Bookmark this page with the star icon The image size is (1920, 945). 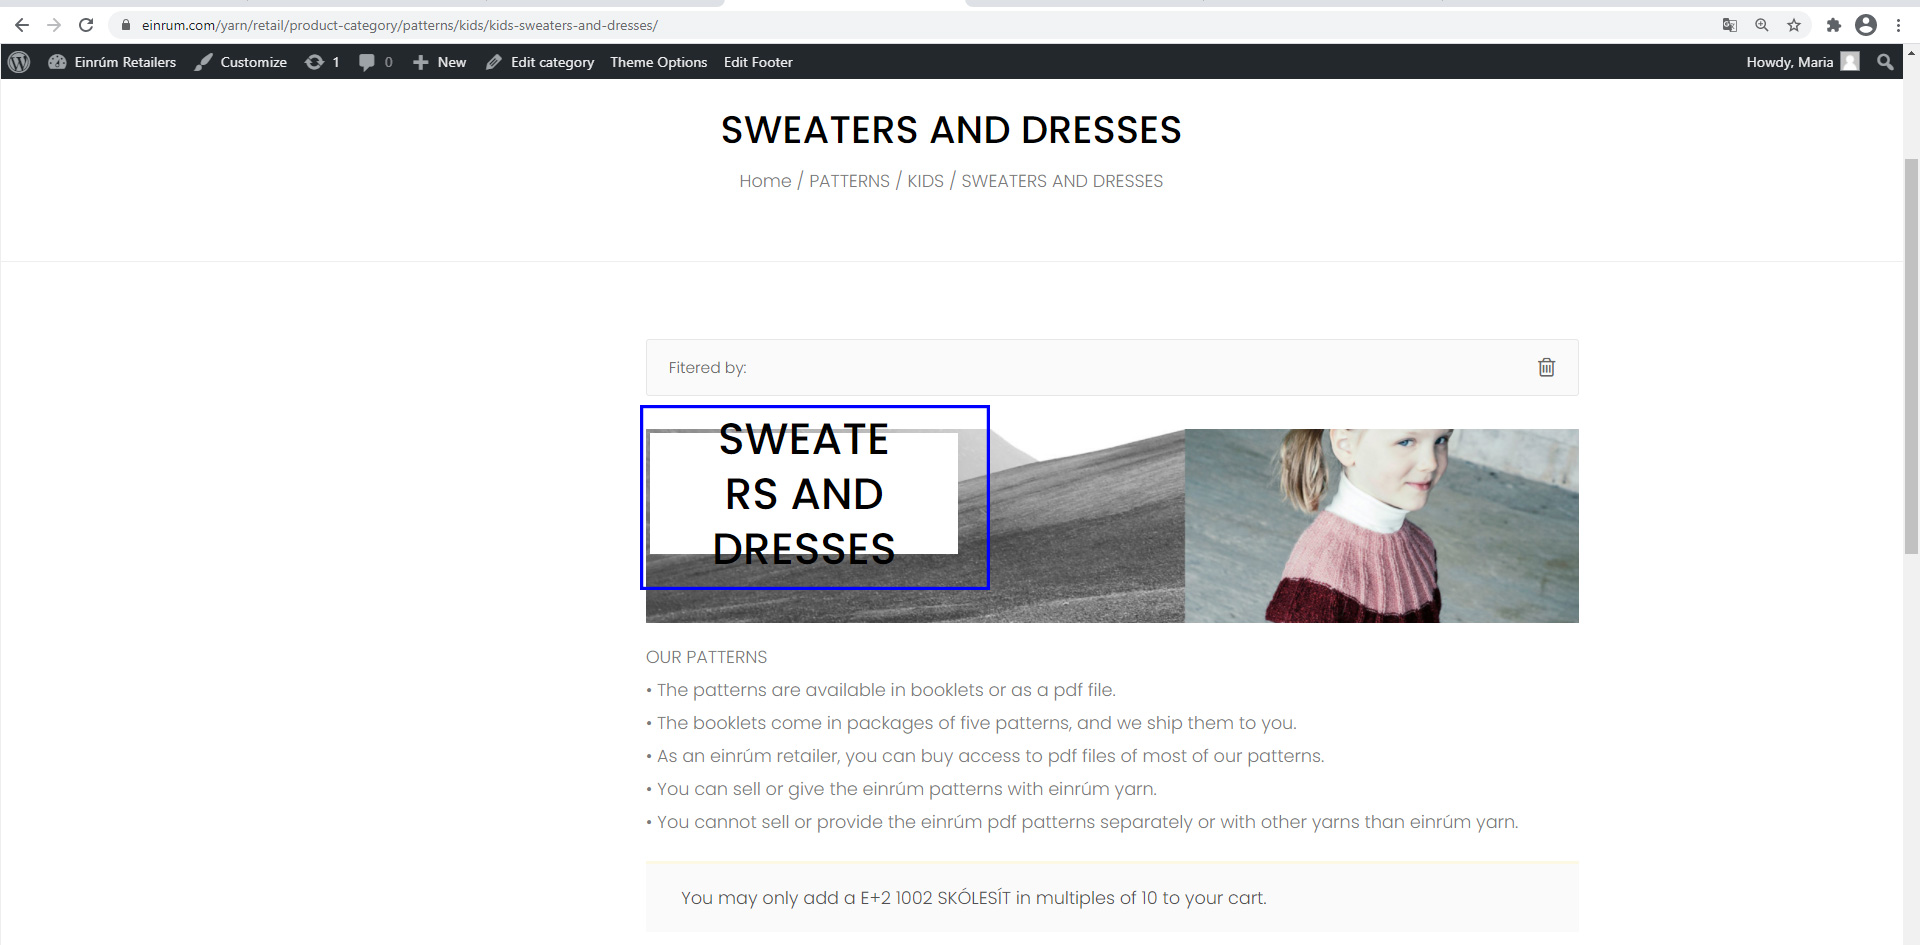(x=1794, y=25)
